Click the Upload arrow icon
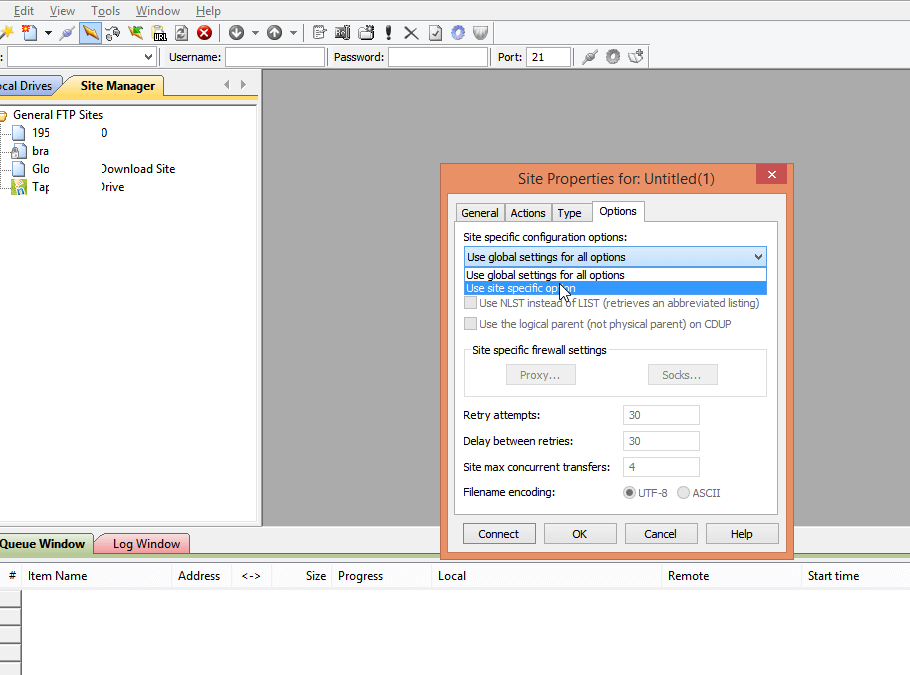The image size is (910, 675). point(274,33)
